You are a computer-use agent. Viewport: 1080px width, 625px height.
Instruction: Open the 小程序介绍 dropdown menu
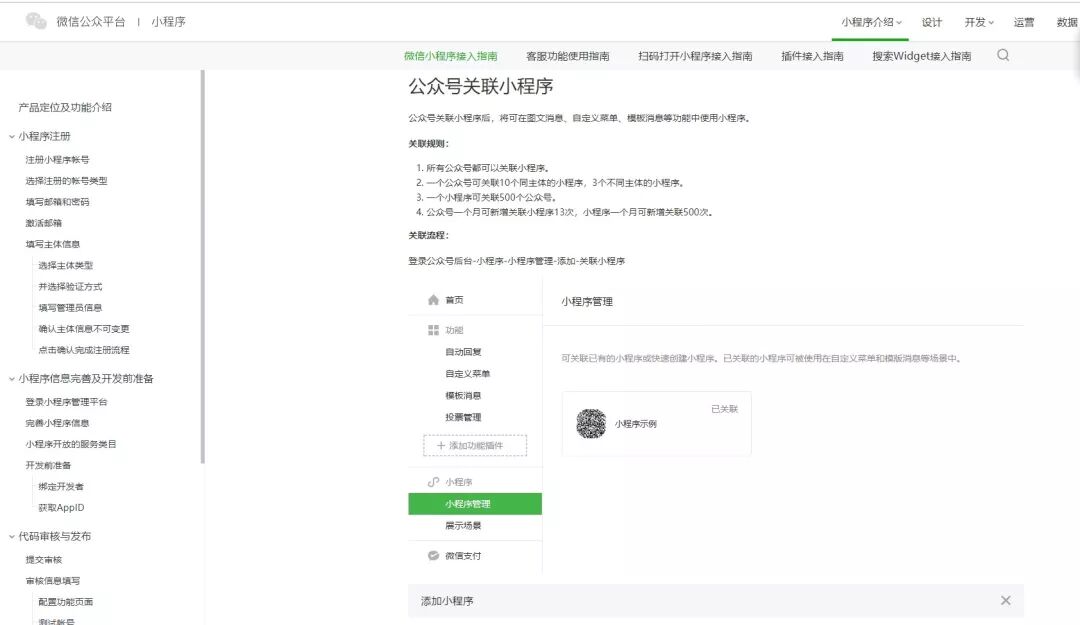coord(871,22)
